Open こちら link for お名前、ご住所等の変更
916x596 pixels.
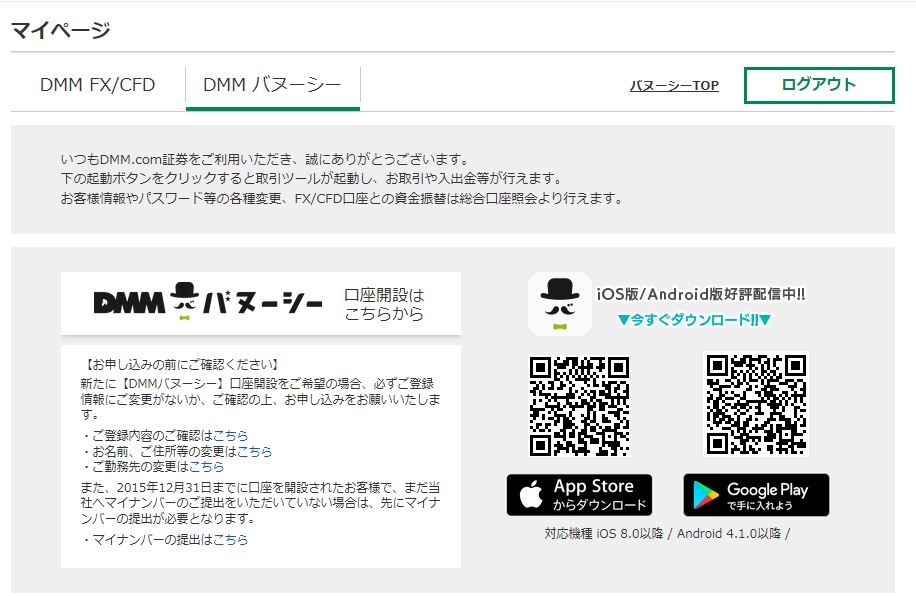[x=254, y=451]
